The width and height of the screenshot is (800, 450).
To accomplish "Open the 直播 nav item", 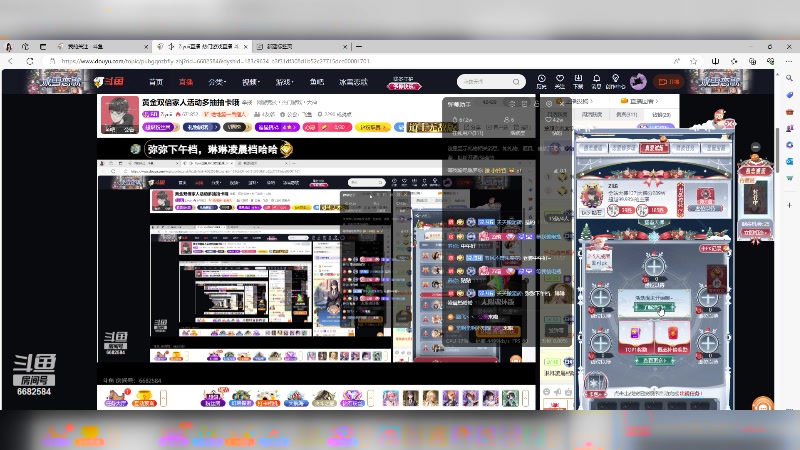I will (x=186, y=82).
